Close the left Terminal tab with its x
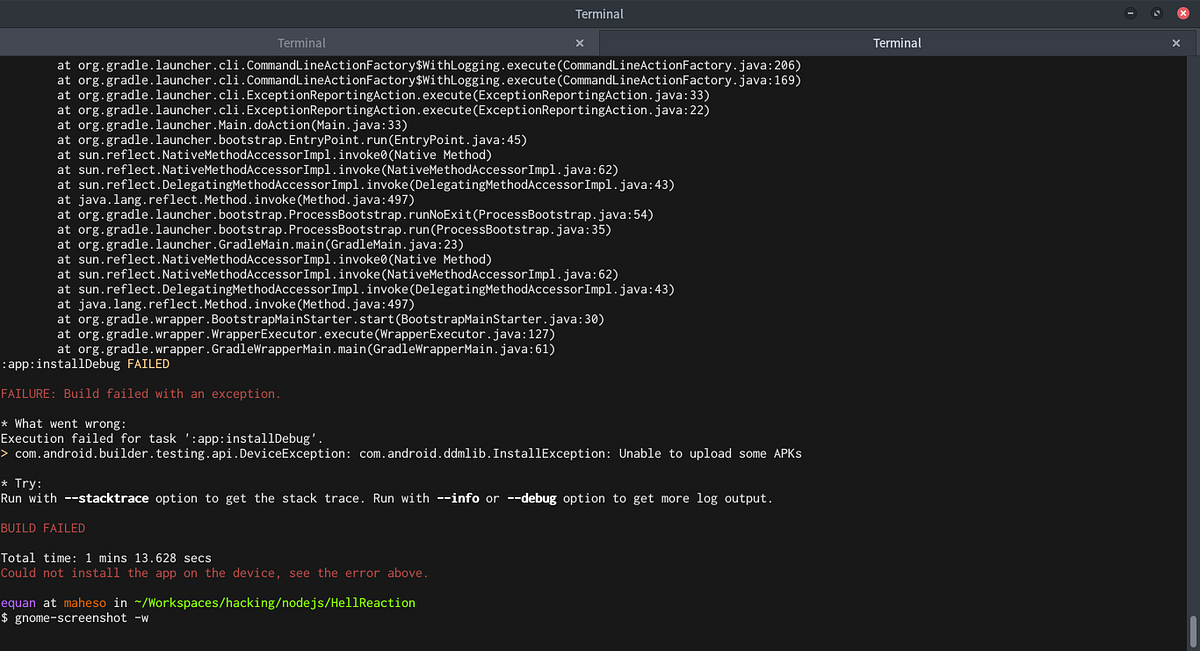Image resolution: width=1200 pixels, height=651 pixels. [579, 43]
